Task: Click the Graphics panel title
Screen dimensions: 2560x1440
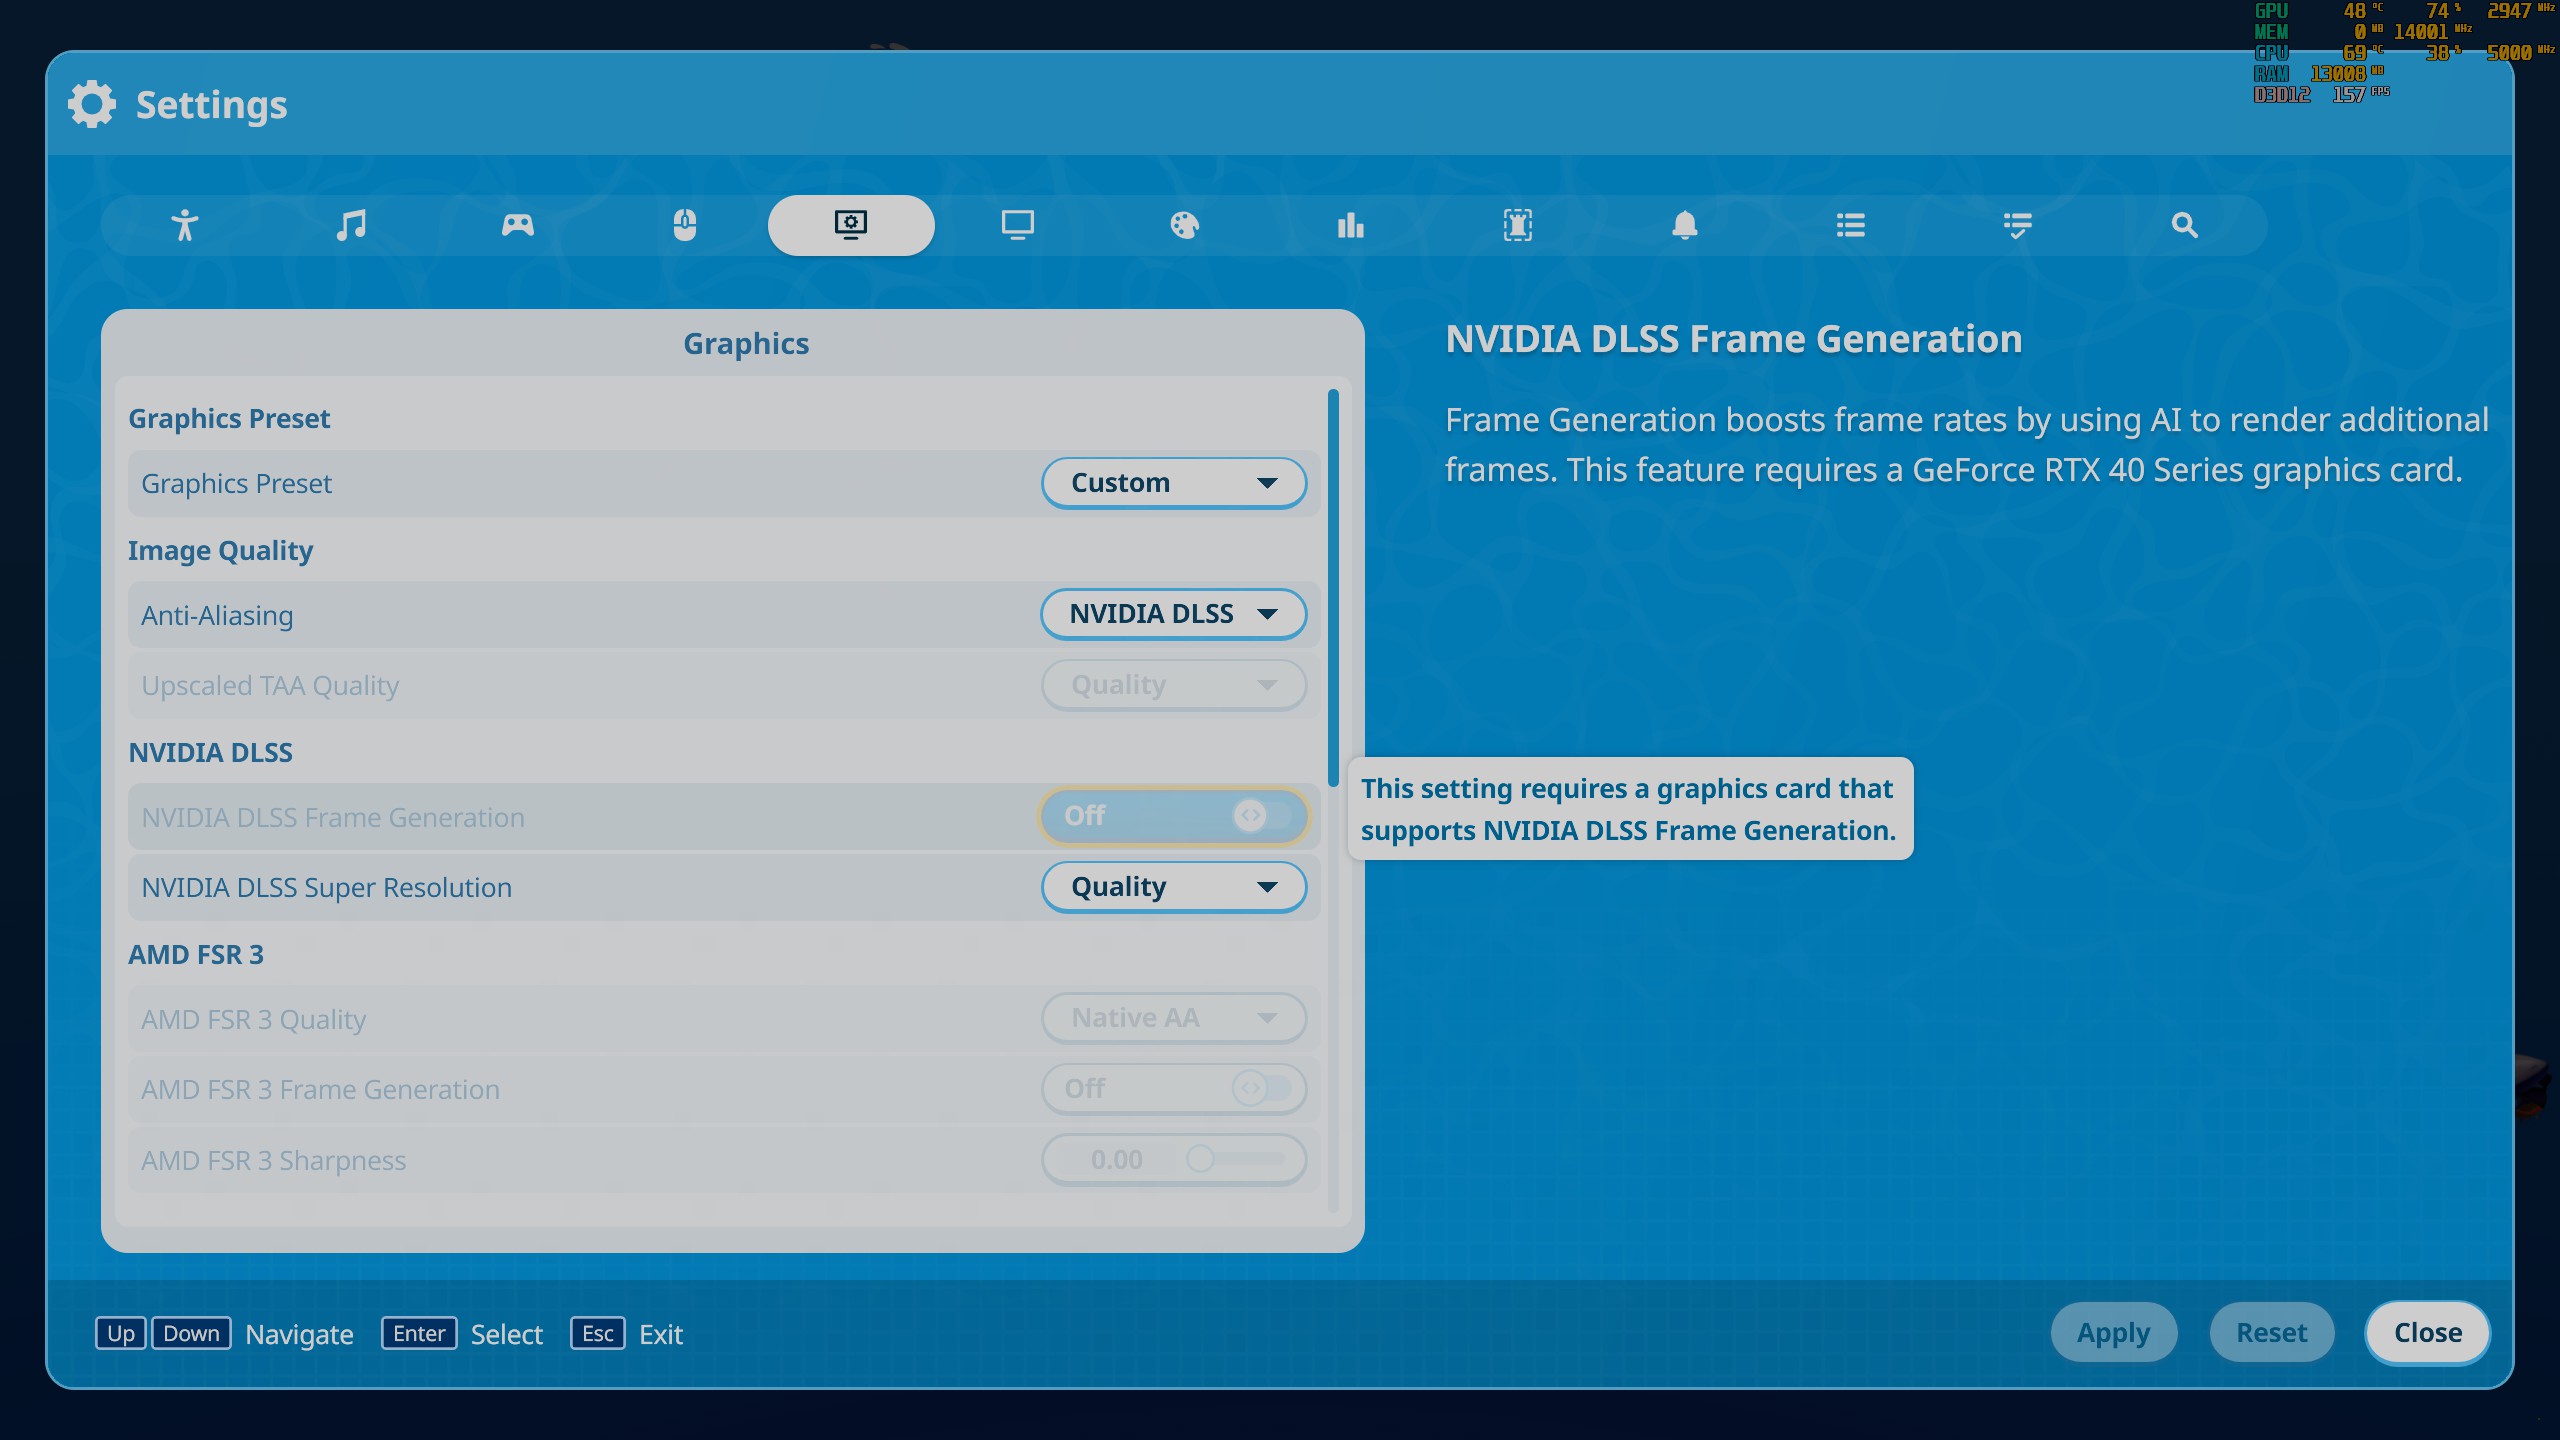Action: tap(746, 344)
